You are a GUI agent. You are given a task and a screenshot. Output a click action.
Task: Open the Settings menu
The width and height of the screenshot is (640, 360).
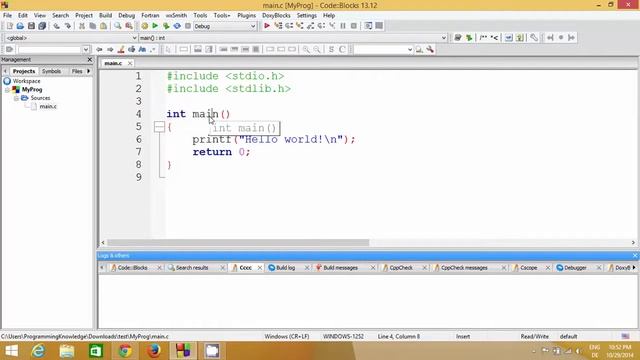pyautogui.click(x=307, y=16)
